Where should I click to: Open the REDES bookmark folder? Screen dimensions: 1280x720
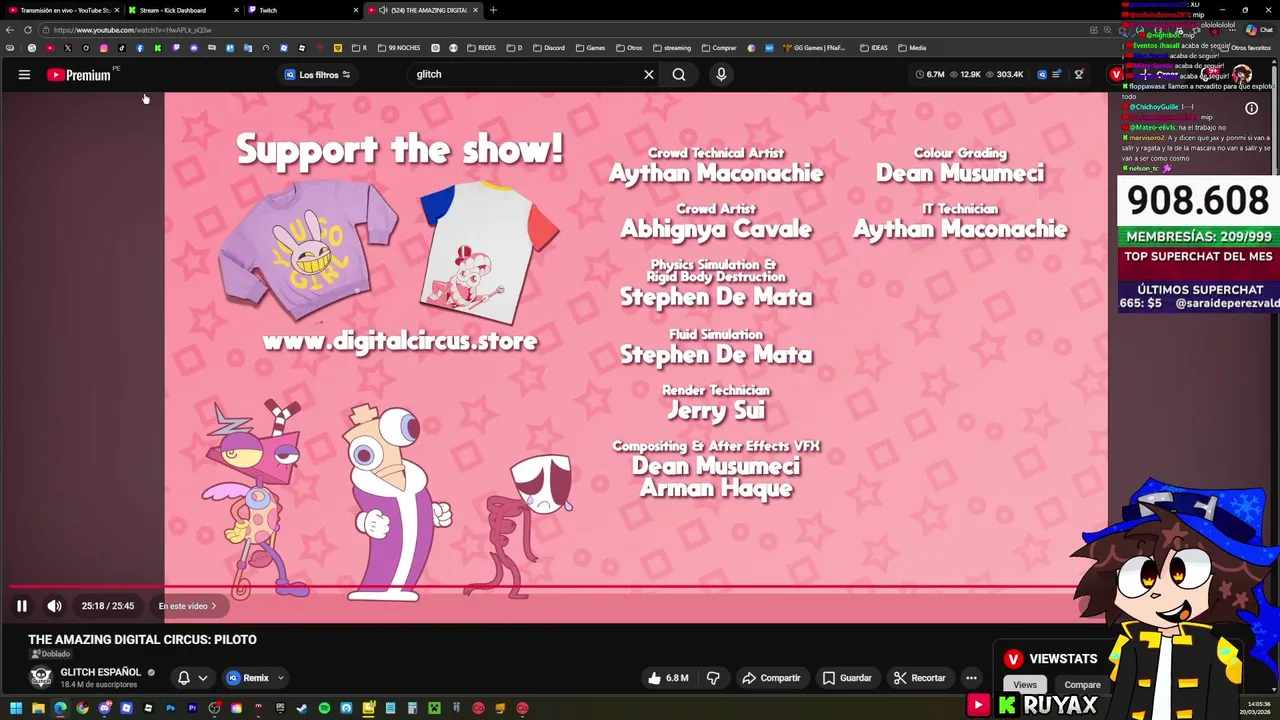(x=480, y=48)
